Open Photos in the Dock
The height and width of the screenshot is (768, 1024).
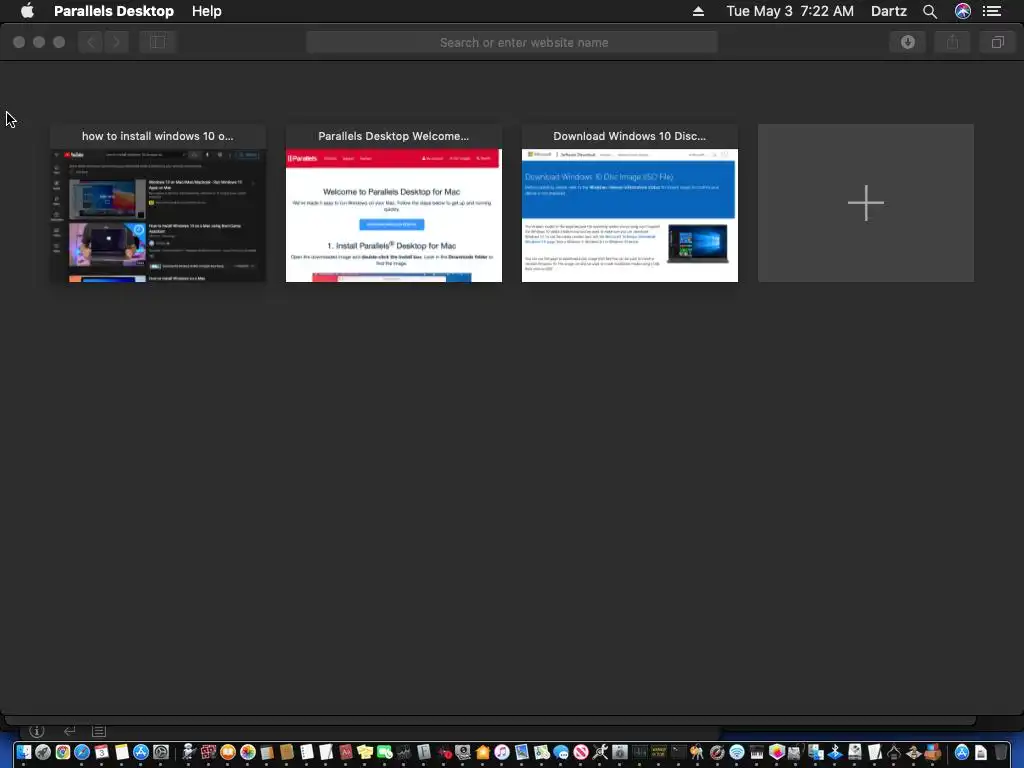248,752
